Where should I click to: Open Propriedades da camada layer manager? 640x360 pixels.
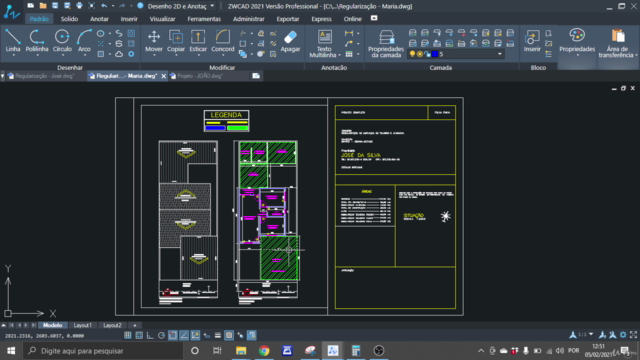tap(386, 43)
